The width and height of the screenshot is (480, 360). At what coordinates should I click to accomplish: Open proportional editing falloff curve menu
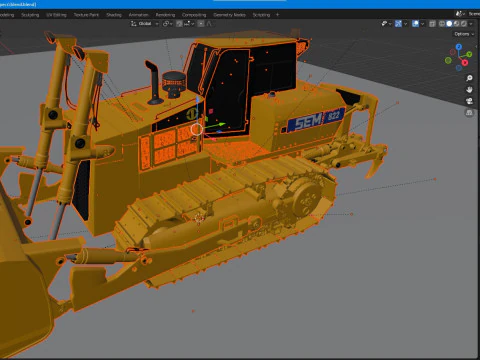pos(209,24)
